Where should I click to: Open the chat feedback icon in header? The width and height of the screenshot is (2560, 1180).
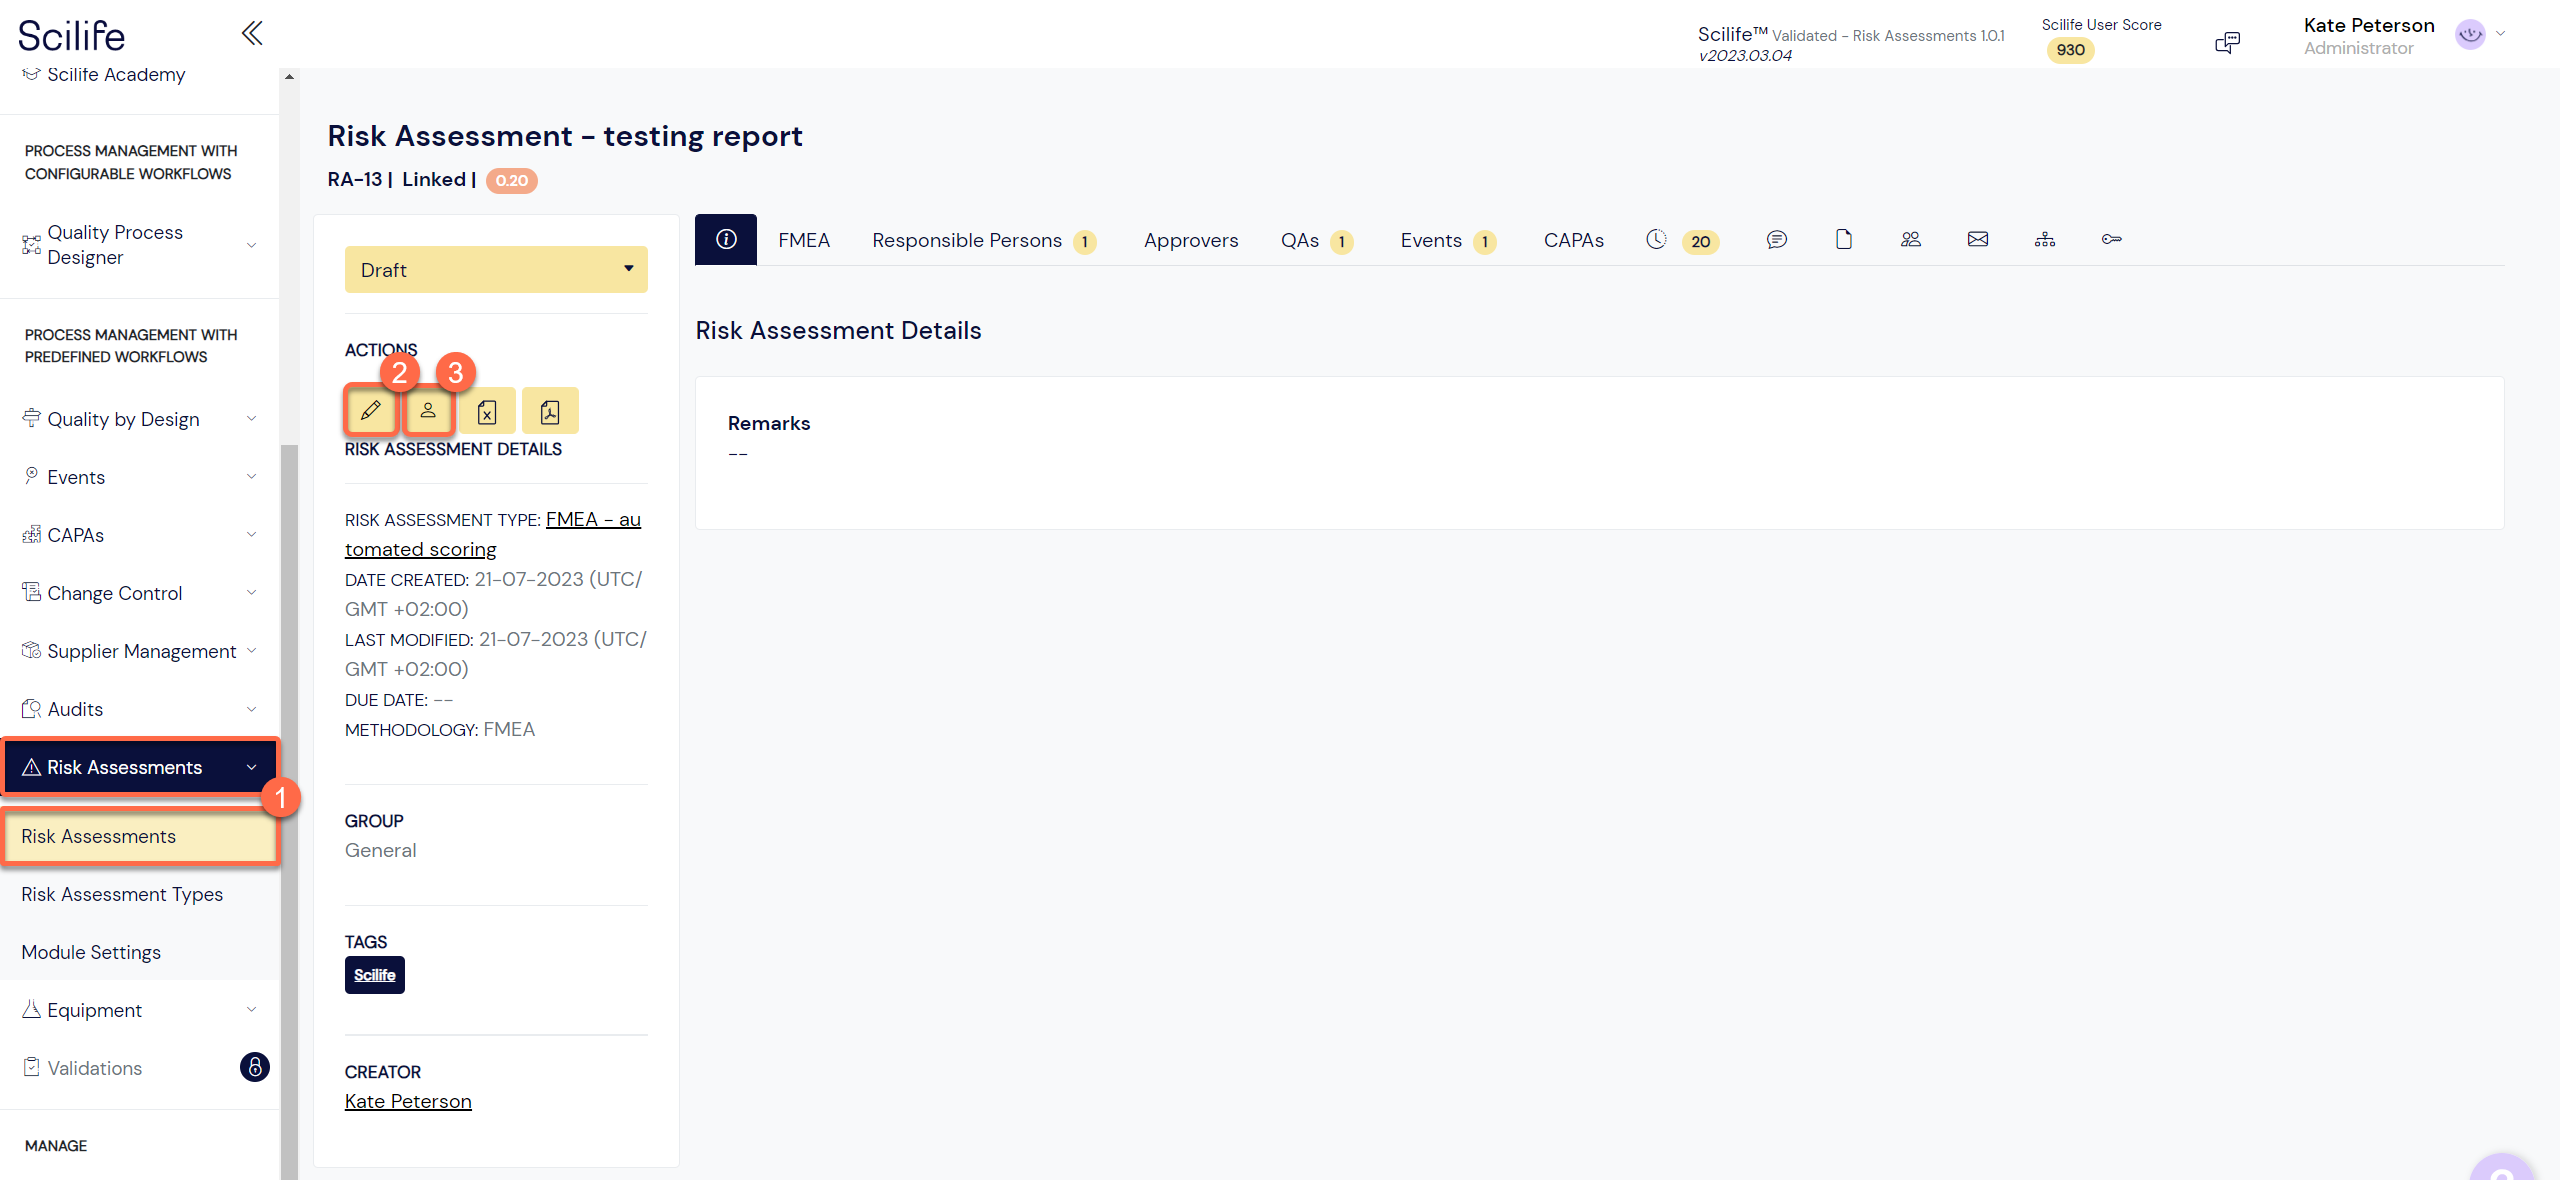[2228, 42]
